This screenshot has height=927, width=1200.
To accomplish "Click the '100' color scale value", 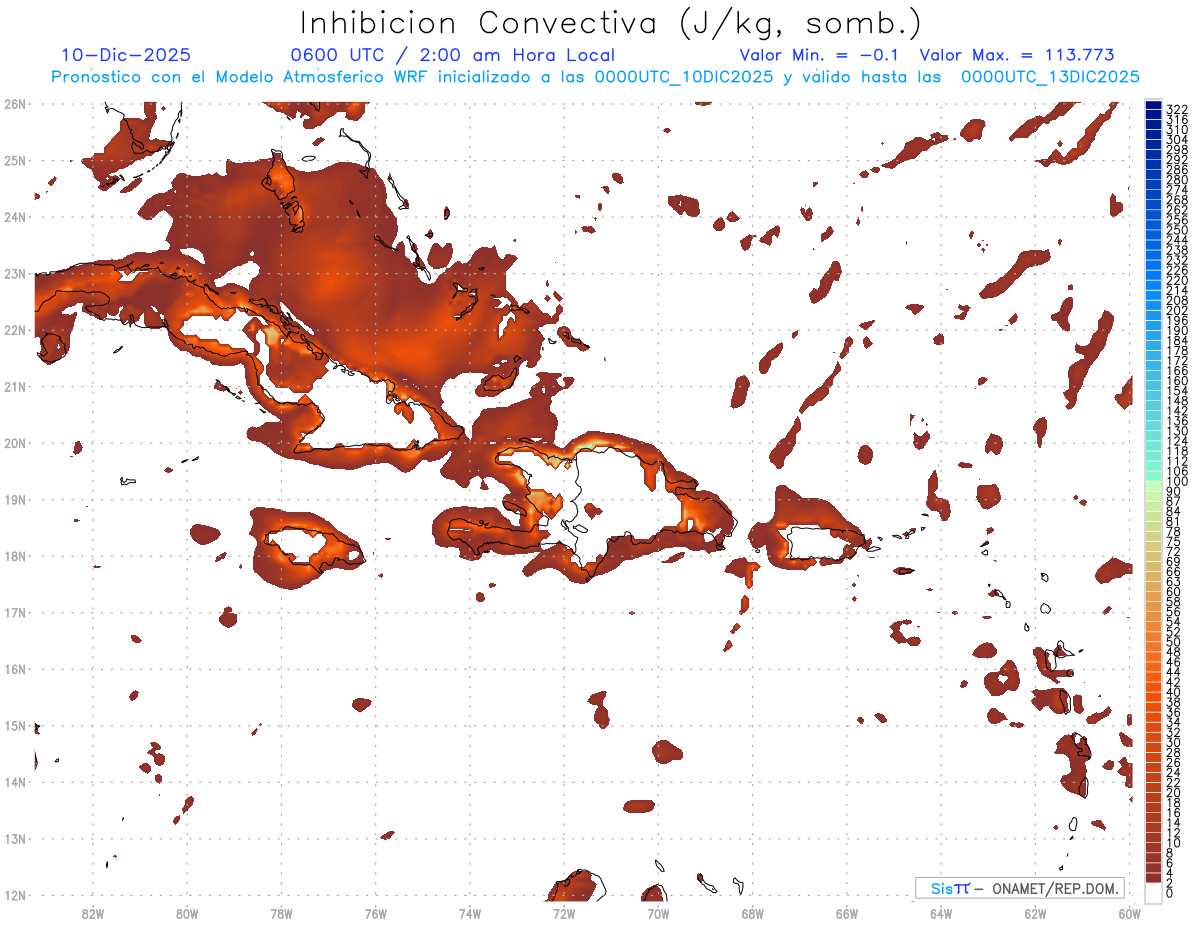I will coord(1177,482).
